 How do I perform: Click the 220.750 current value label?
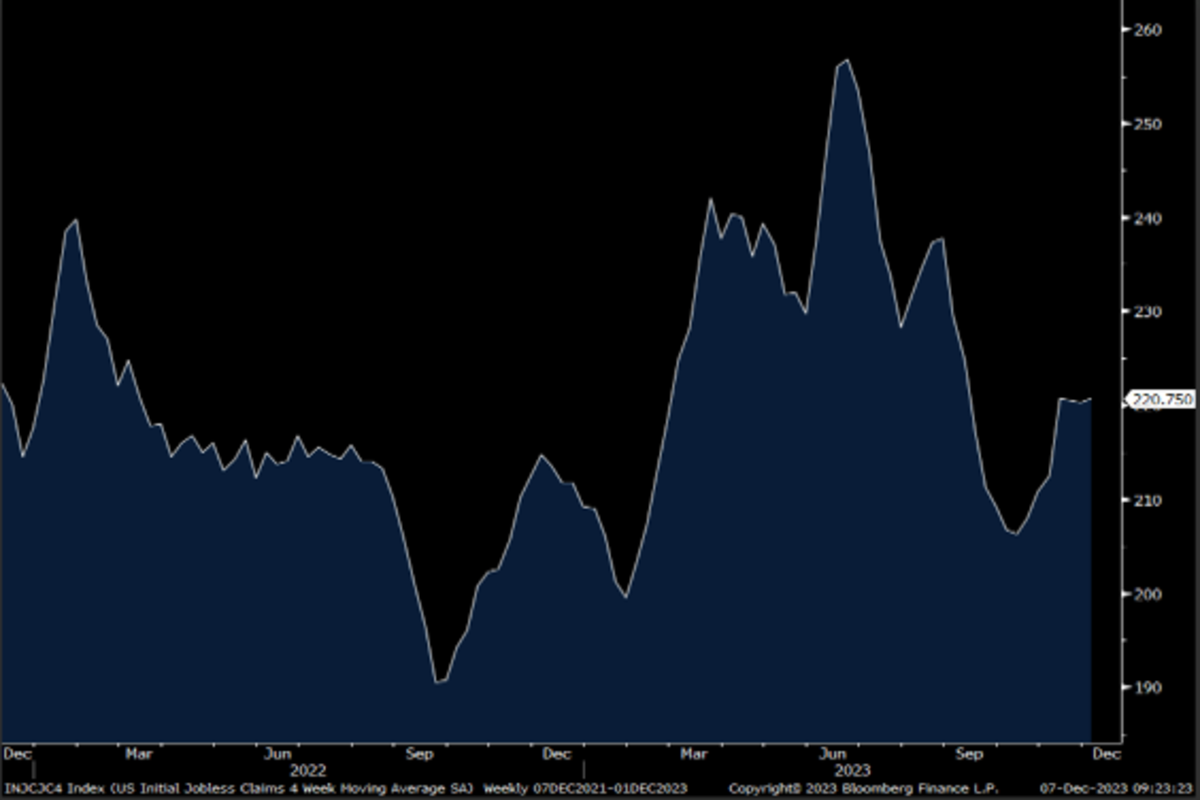pyautogui.click(x=1162, y=400)
